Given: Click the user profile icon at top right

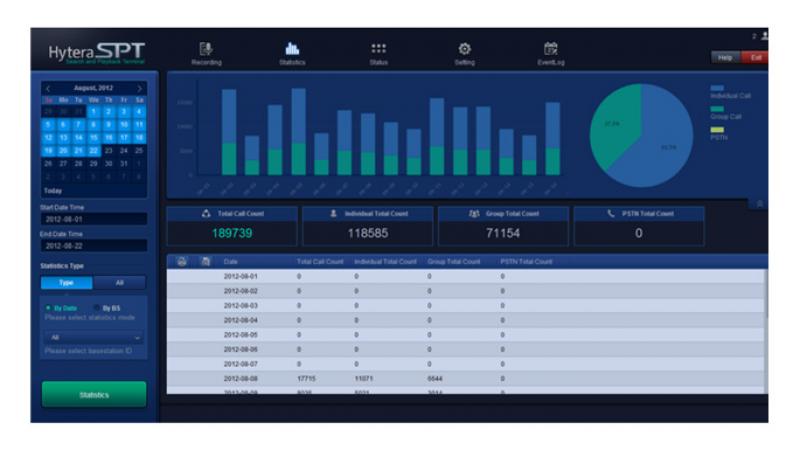Looking at the screenshot, I should pyautogui.click(x=764, y=36).
